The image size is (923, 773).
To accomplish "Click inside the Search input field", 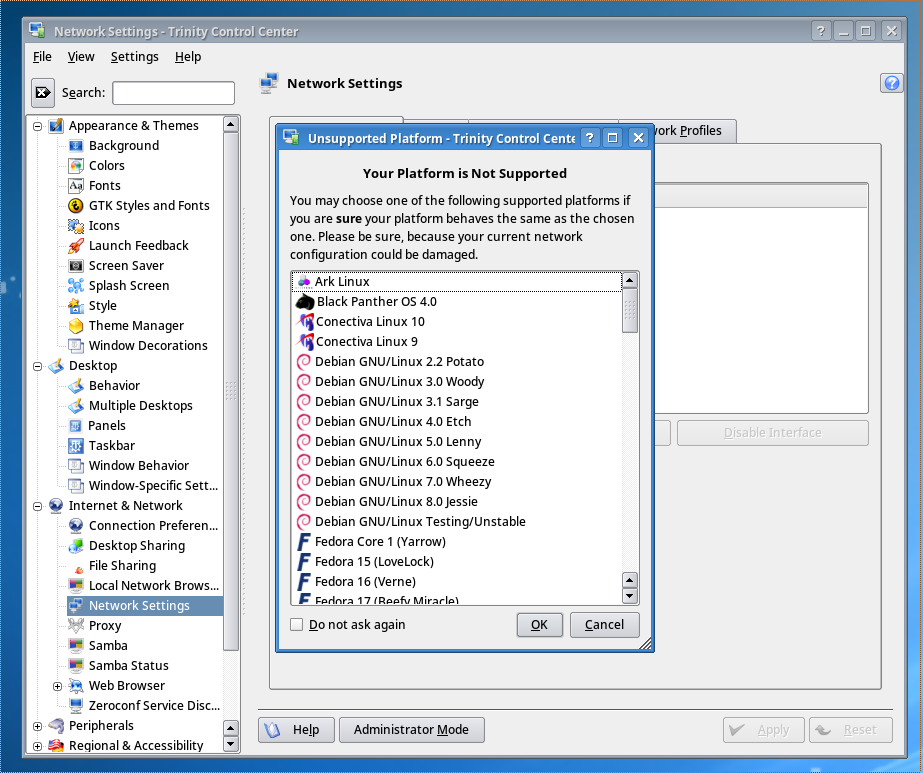I will click(x=174, y=93).
